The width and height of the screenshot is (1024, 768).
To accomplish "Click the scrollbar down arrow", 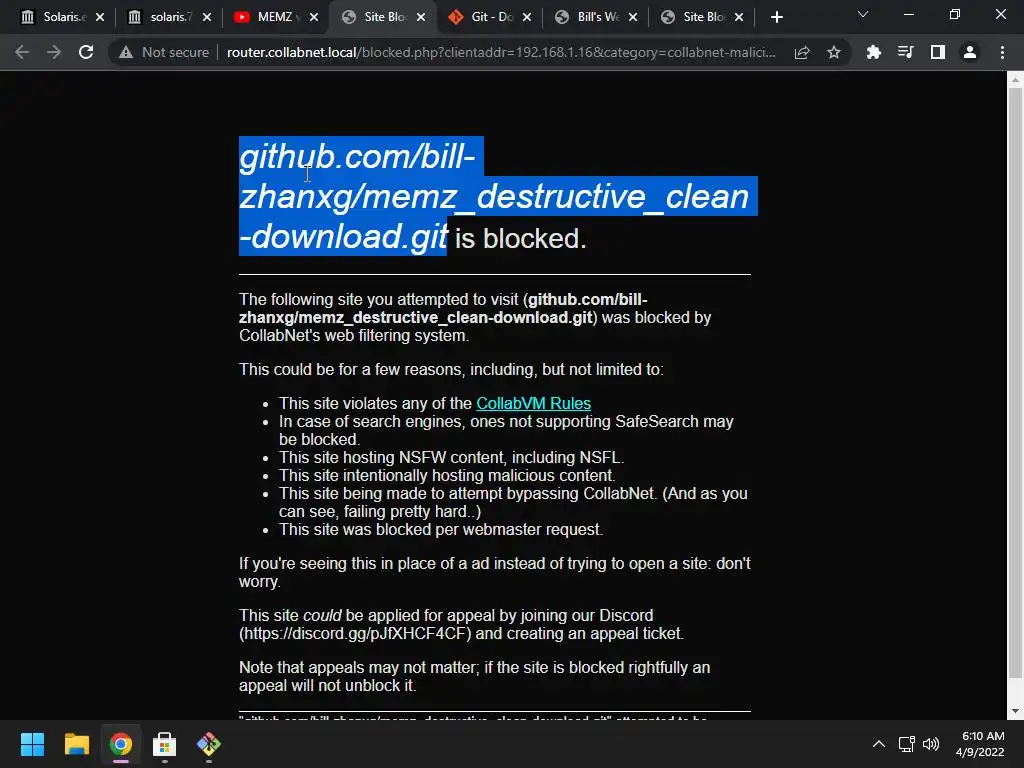I will point(1015,711).
